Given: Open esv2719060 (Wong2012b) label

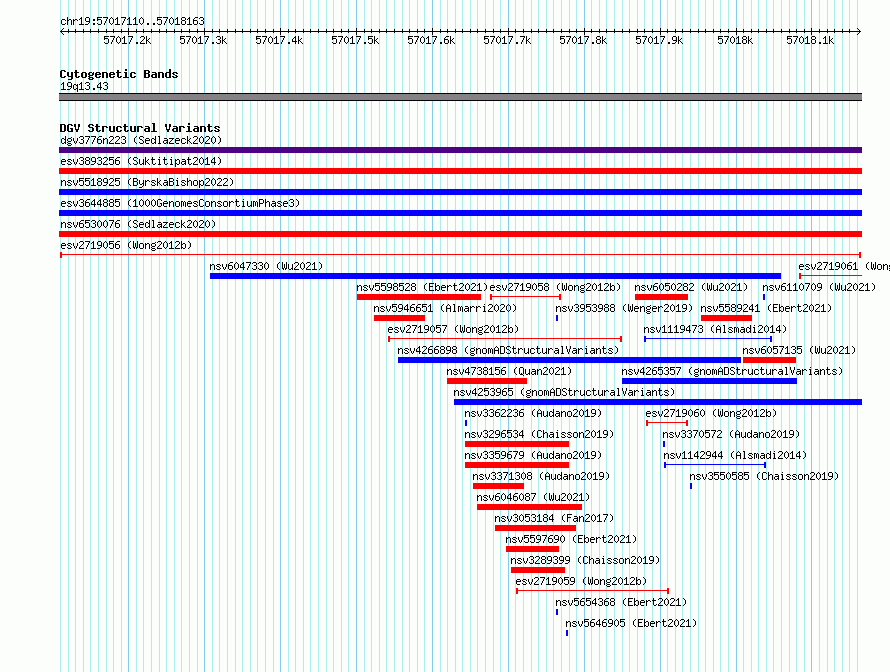Looking at the screenshot, I should pyautogui.click(x=711, y=413).
